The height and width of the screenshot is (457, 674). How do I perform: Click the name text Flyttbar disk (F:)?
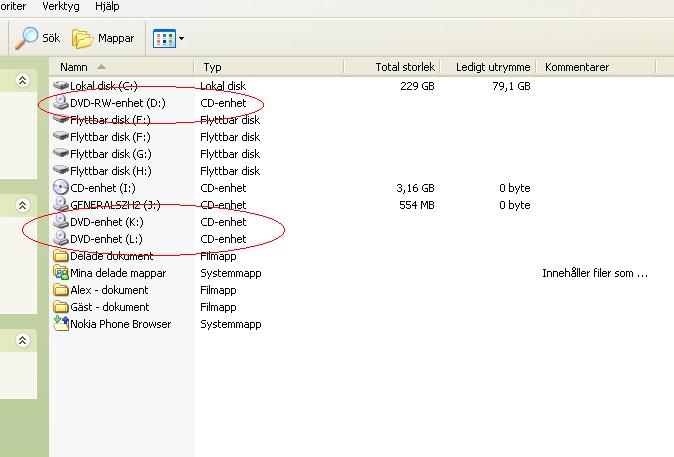point(110,137)
